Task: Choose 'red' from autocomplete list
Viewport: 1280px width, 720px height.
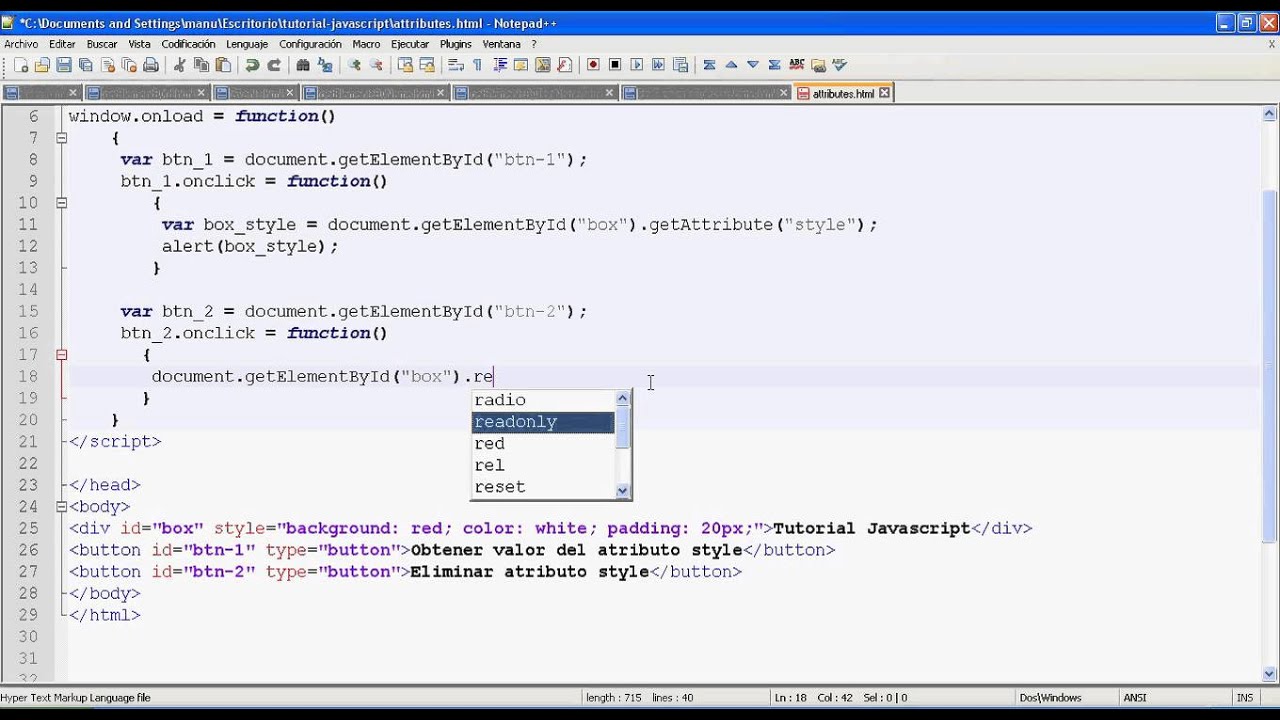Action: pos(543,444)
